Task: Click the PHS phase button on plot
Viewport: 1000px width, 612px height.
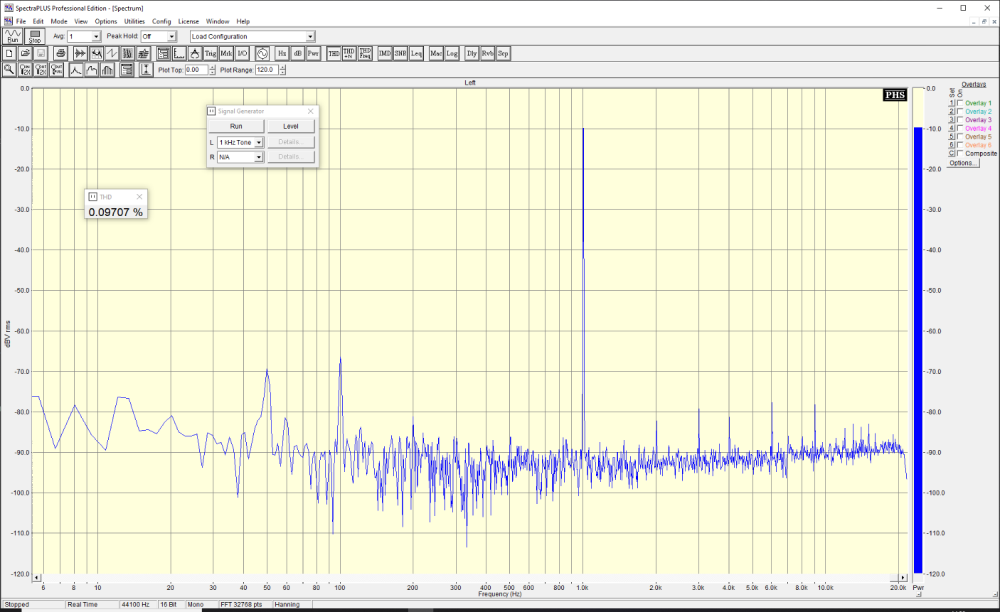Action: click(895, 95)
